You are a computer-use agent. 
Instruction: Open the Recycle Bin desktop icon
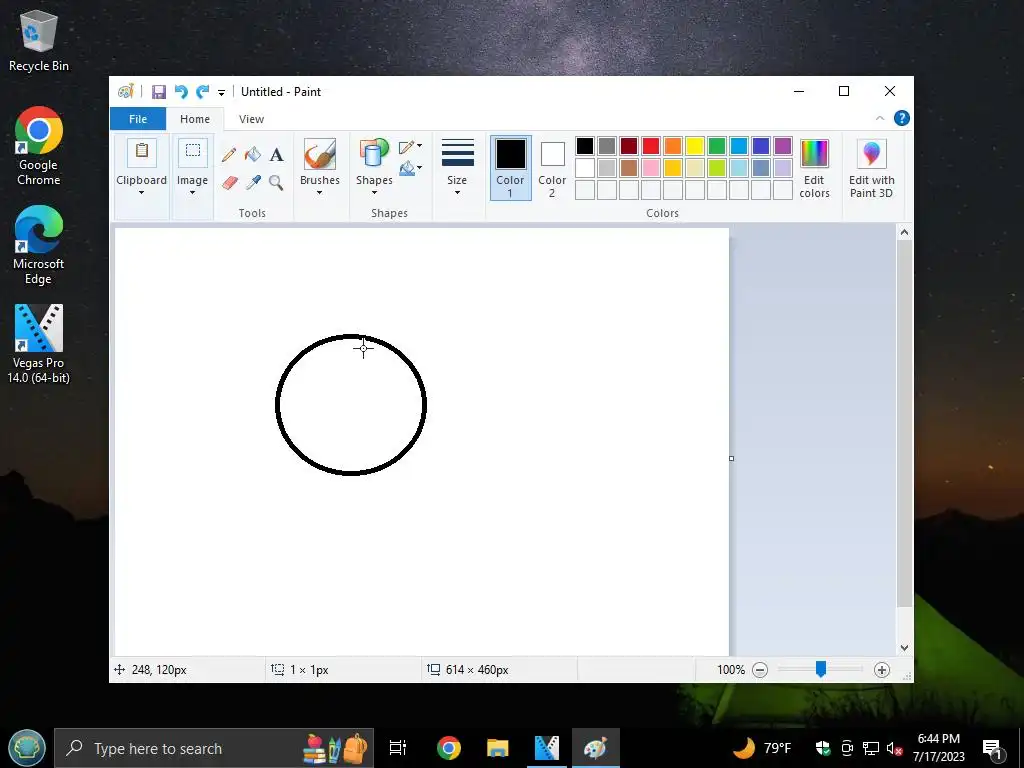tap(39, 40)
